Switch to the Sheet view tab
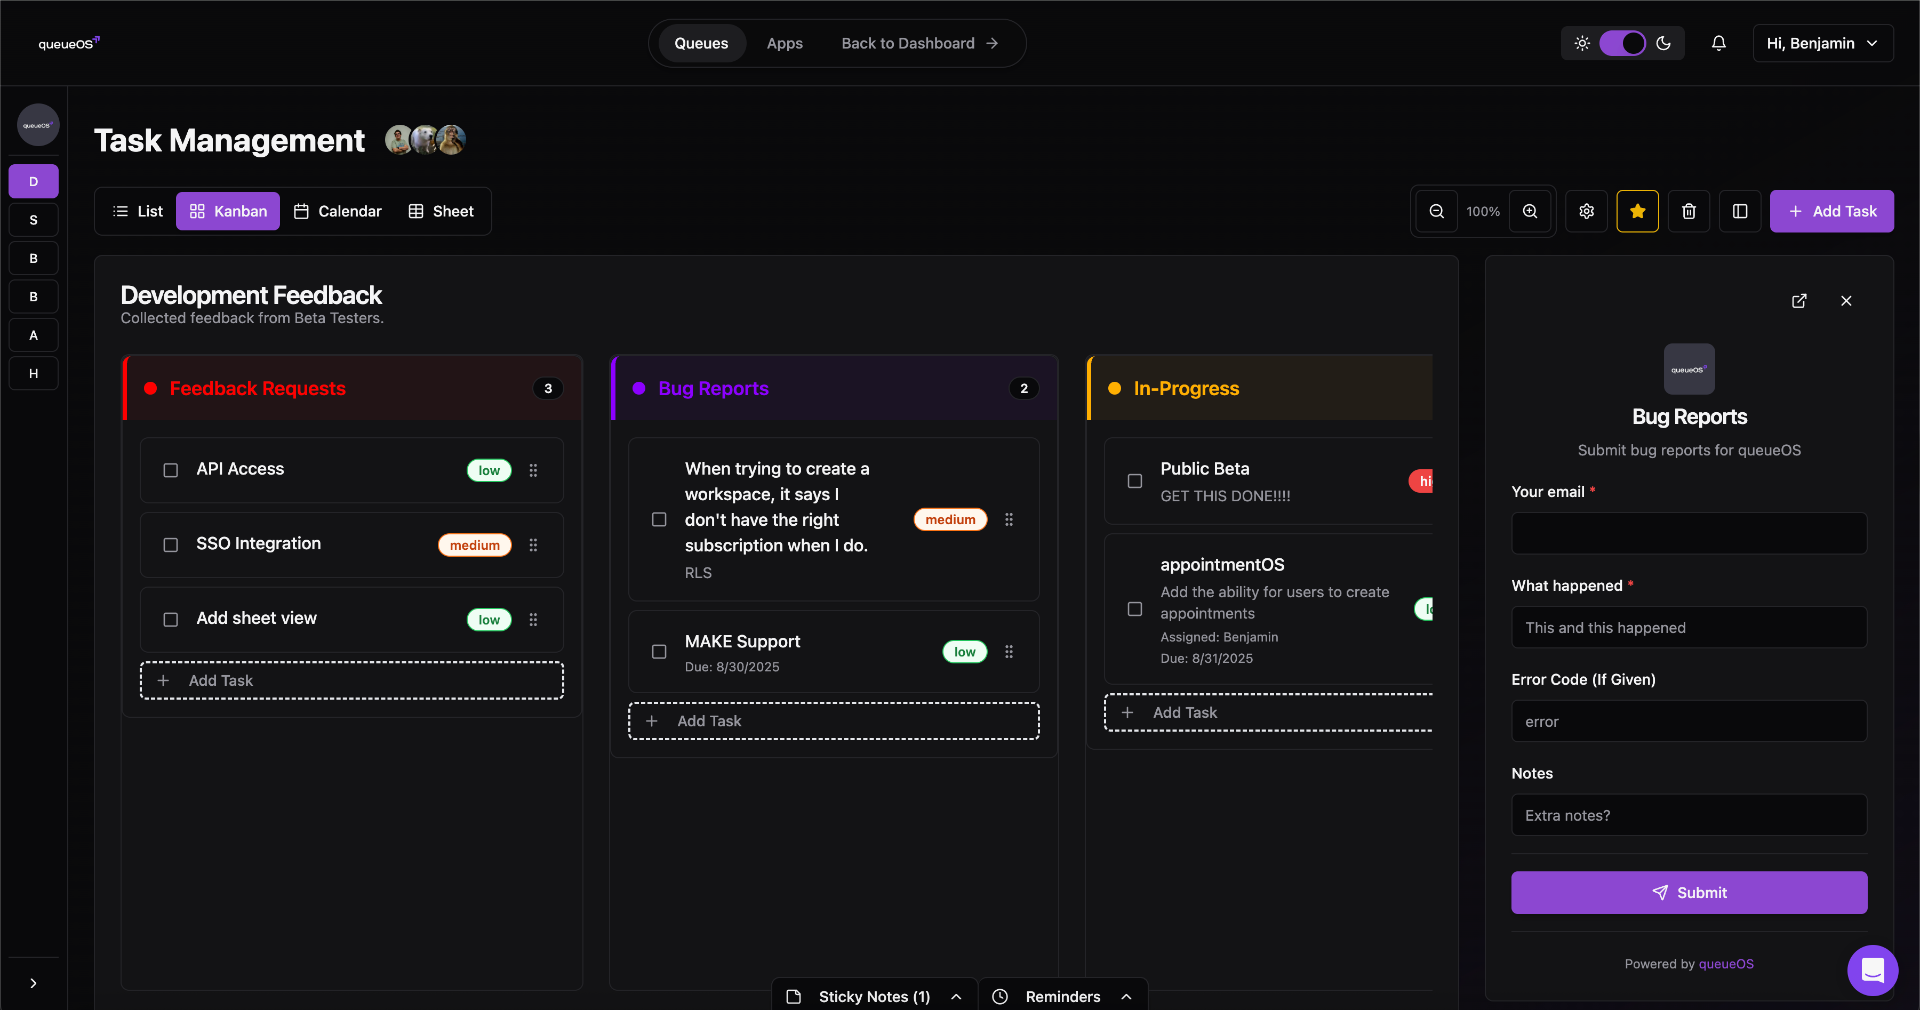Screen dimensions: 1920x1010 pos(441,211)
